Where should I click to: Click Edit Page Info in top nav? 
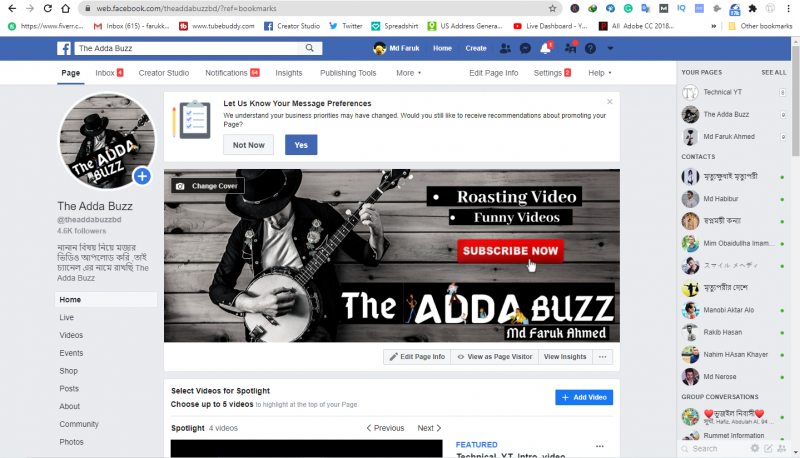[x=493, y=73]
